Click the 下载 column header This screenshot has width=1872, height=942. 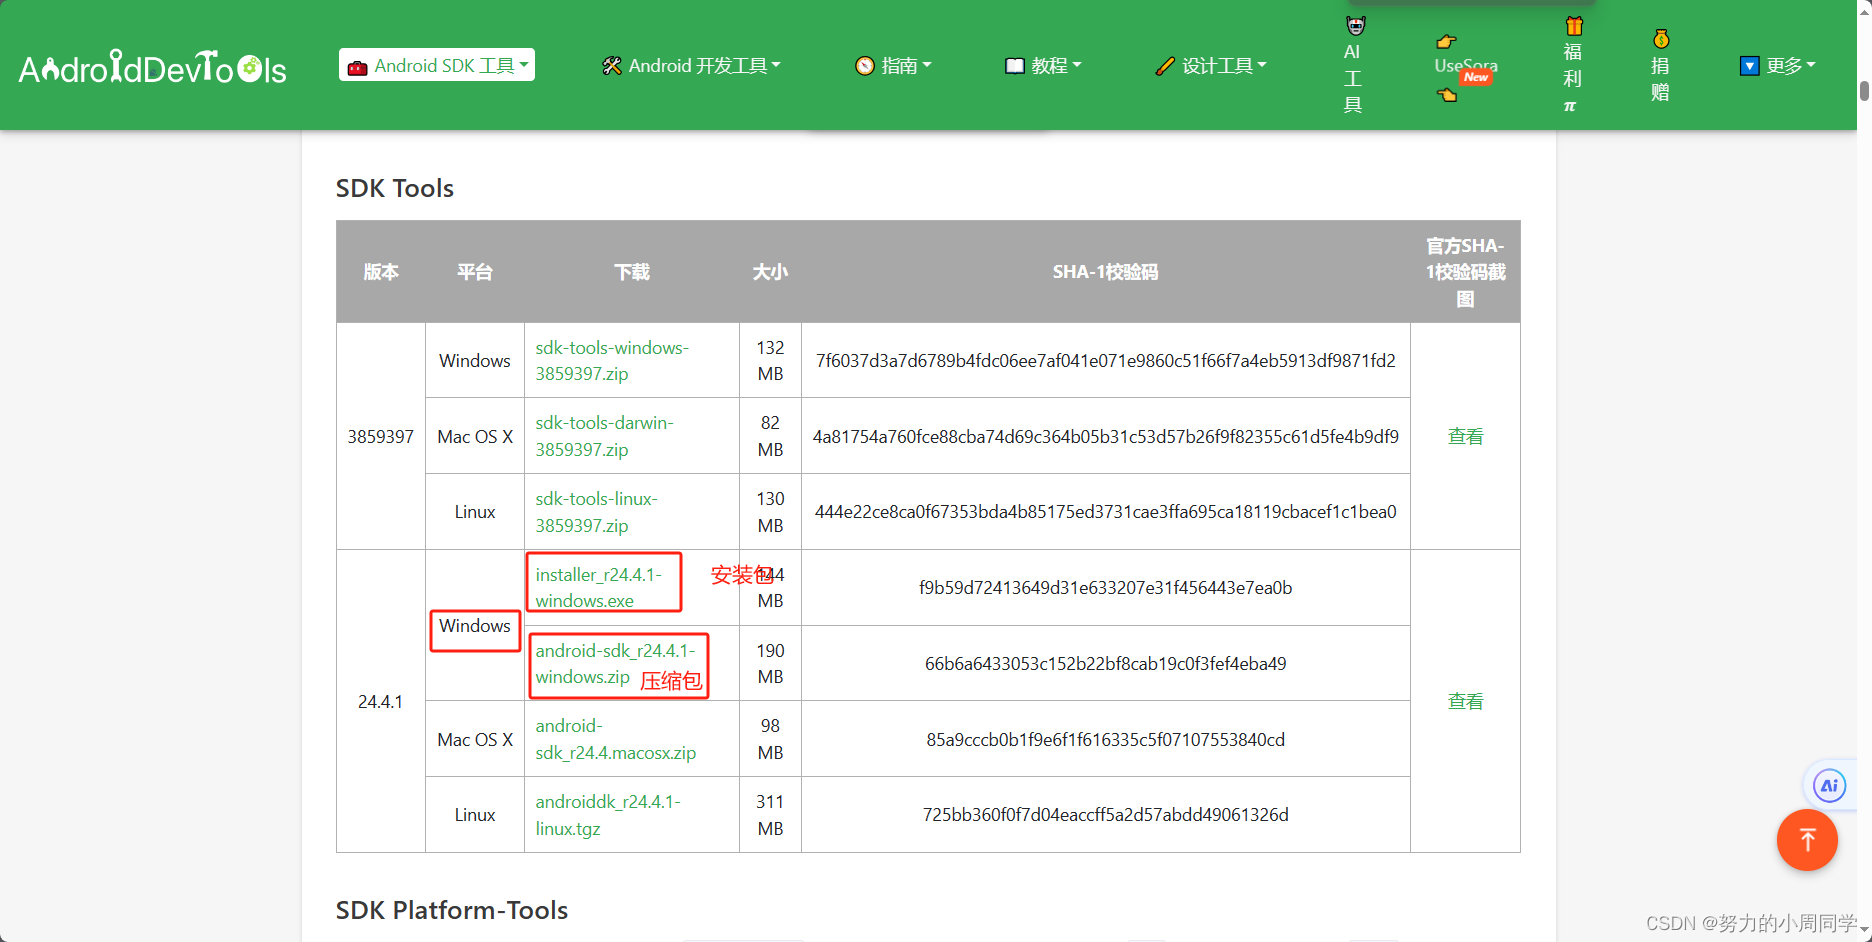(x=632, y=272)
